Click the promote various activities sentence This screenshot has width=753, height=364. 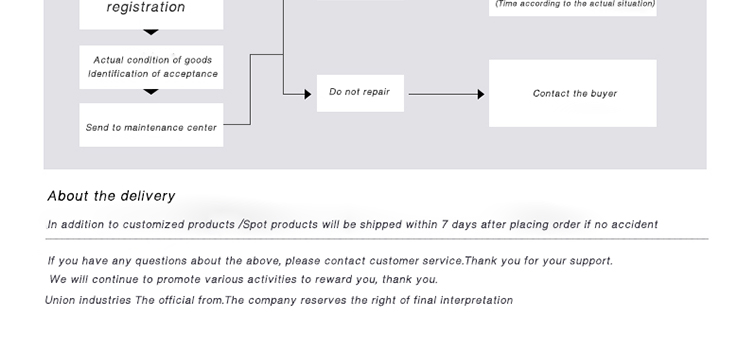[x=243, y=279]
